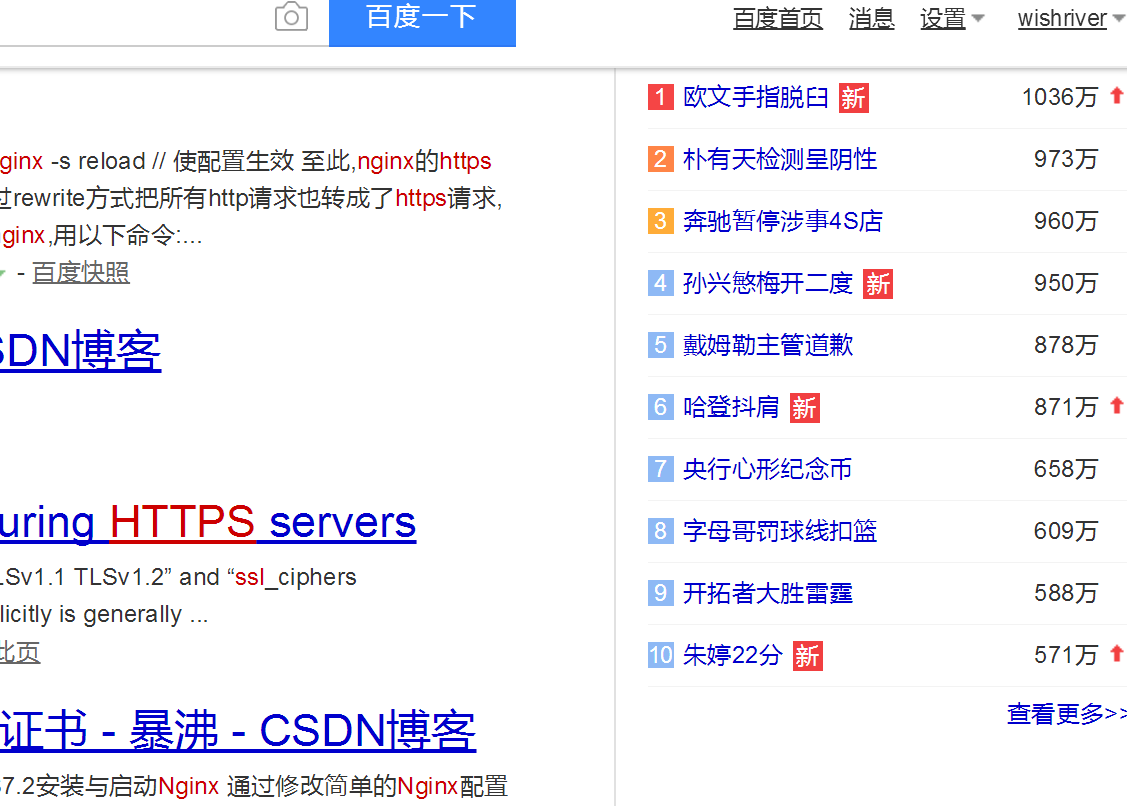Click 查看更多>> under the hot list
The height and width of the screenshot is (806, 1127).
1067,713
